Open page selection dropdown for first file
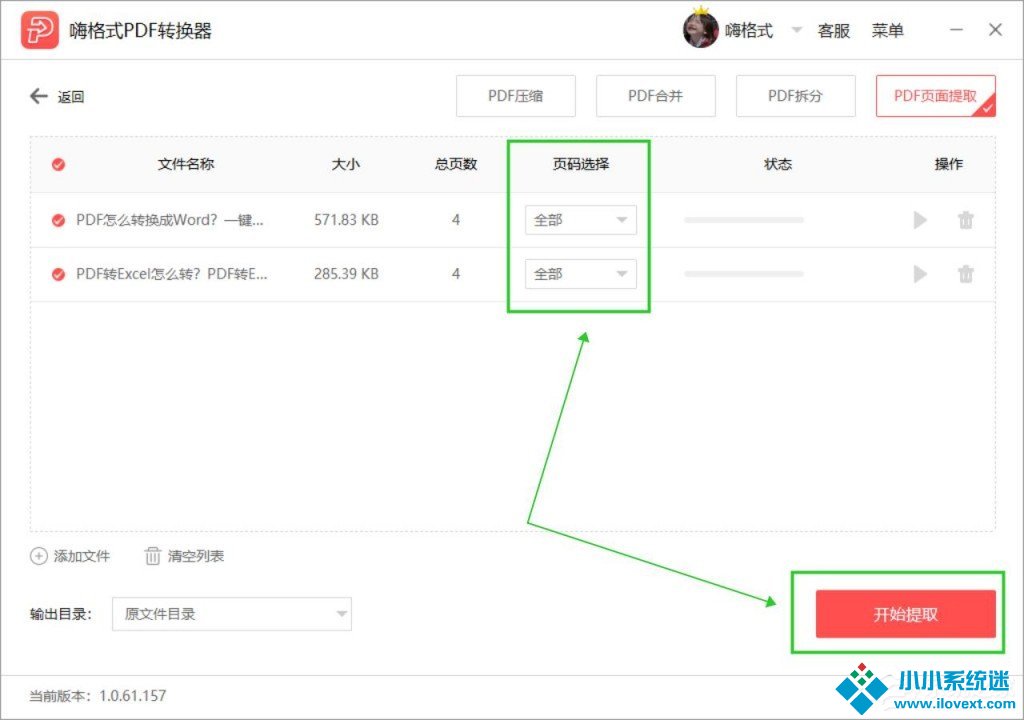This screenshot has width=1024, height=720. [580, 220]
